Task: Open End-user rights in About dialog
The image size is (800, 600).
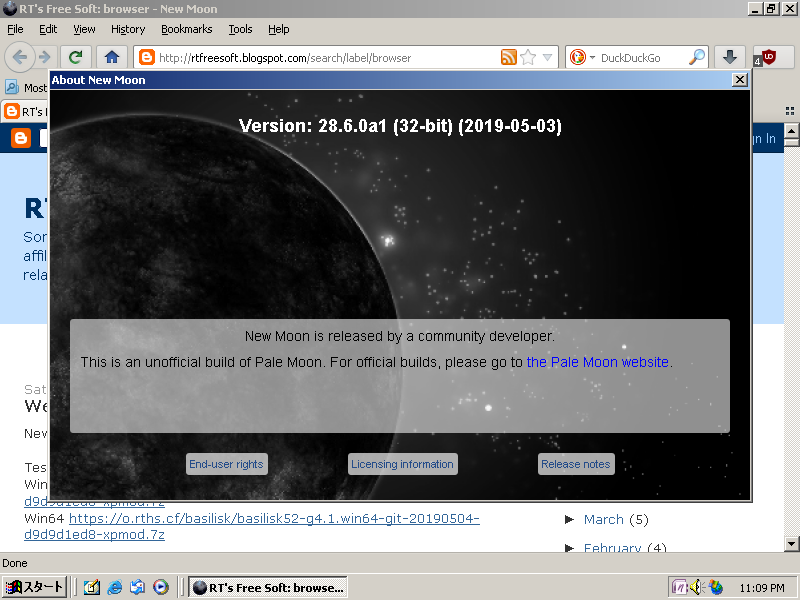Action: pos(226,464)
